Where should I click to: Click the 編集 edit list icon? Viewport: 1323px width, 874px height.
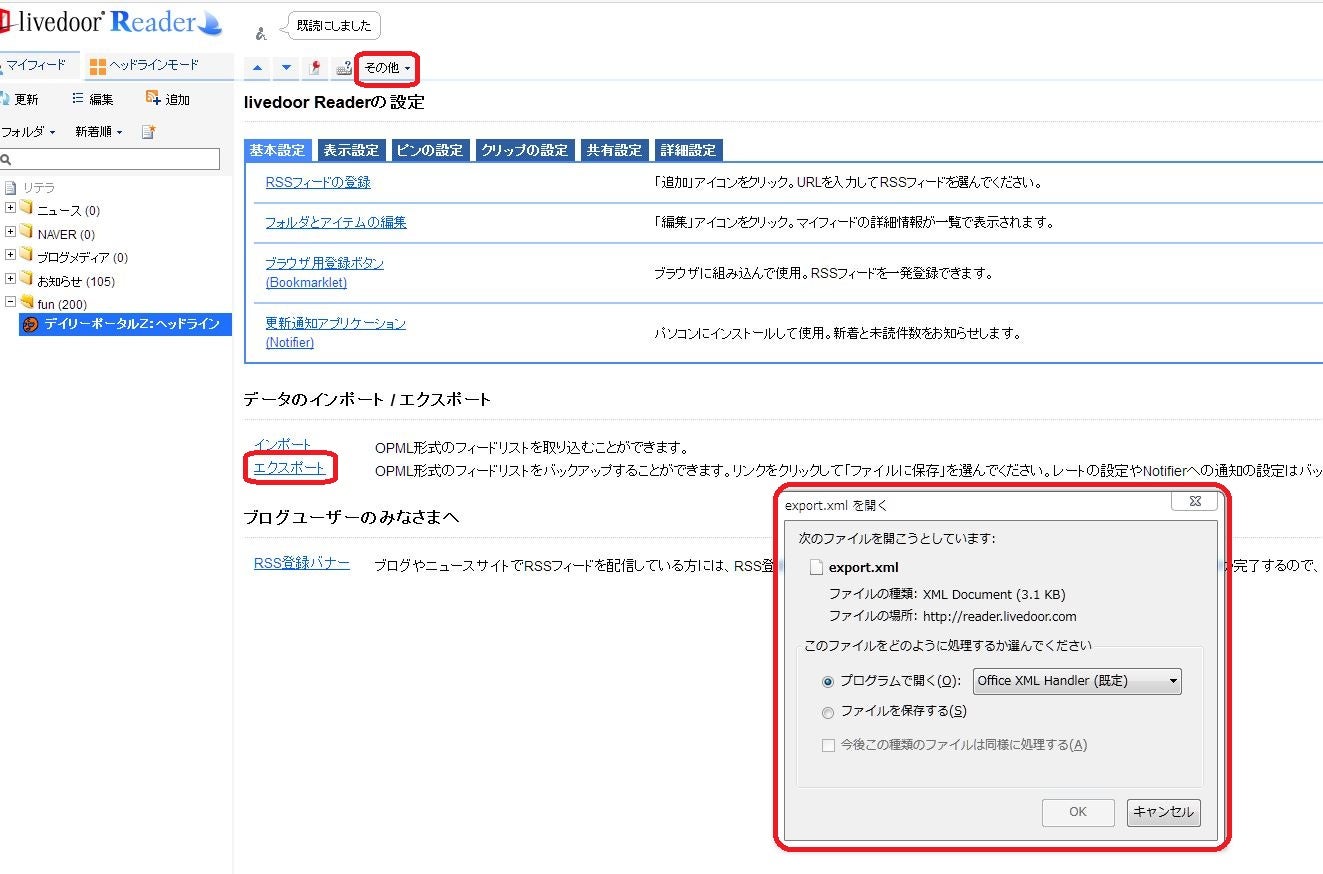click(x=78, y=98)
